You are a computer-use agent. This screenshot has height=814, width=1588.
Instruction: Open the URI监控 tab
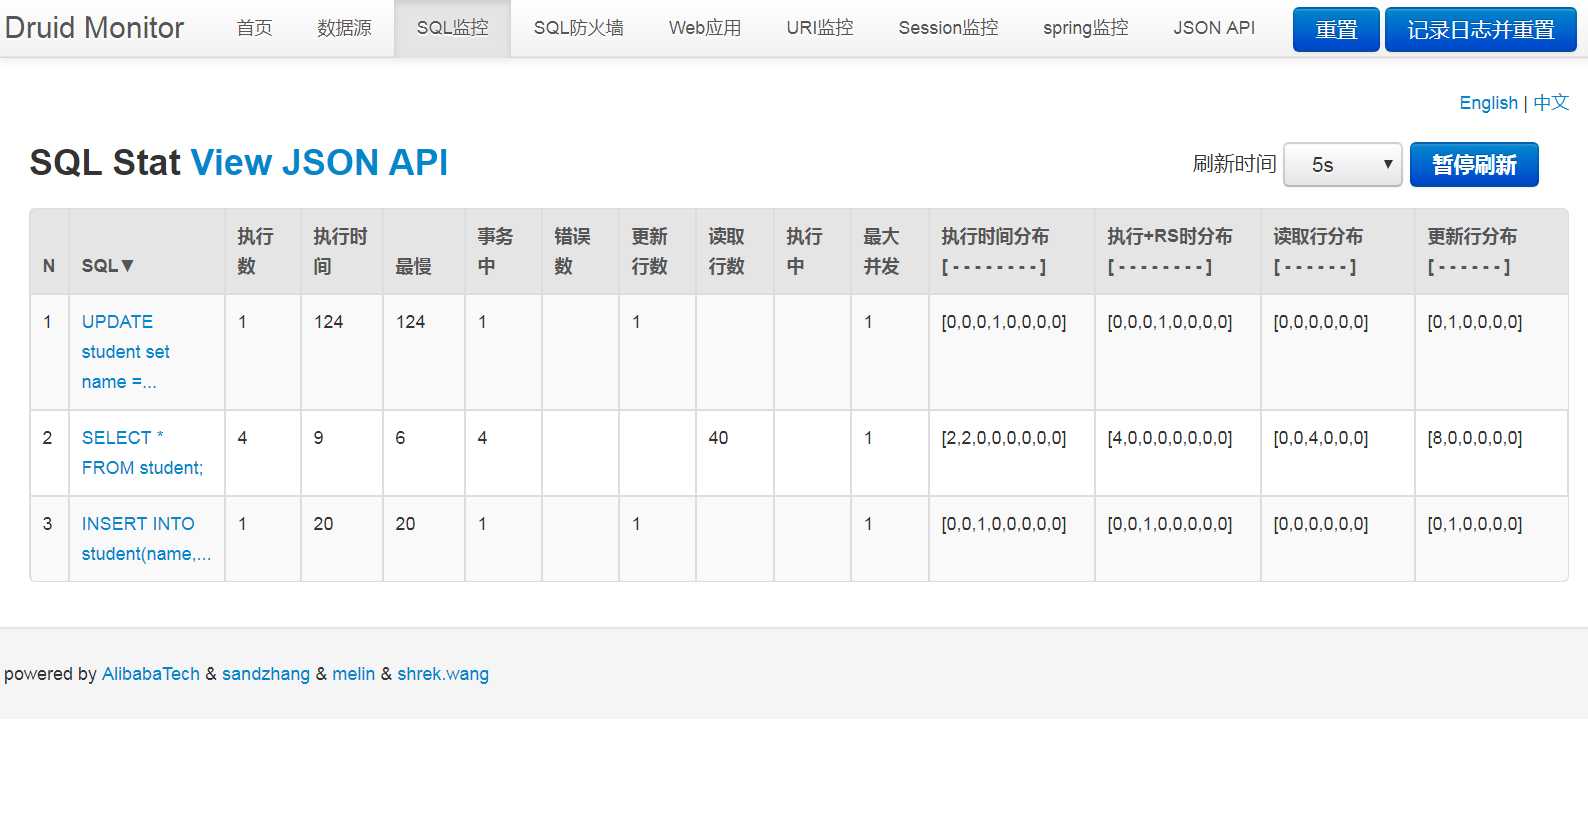(820, 28)
